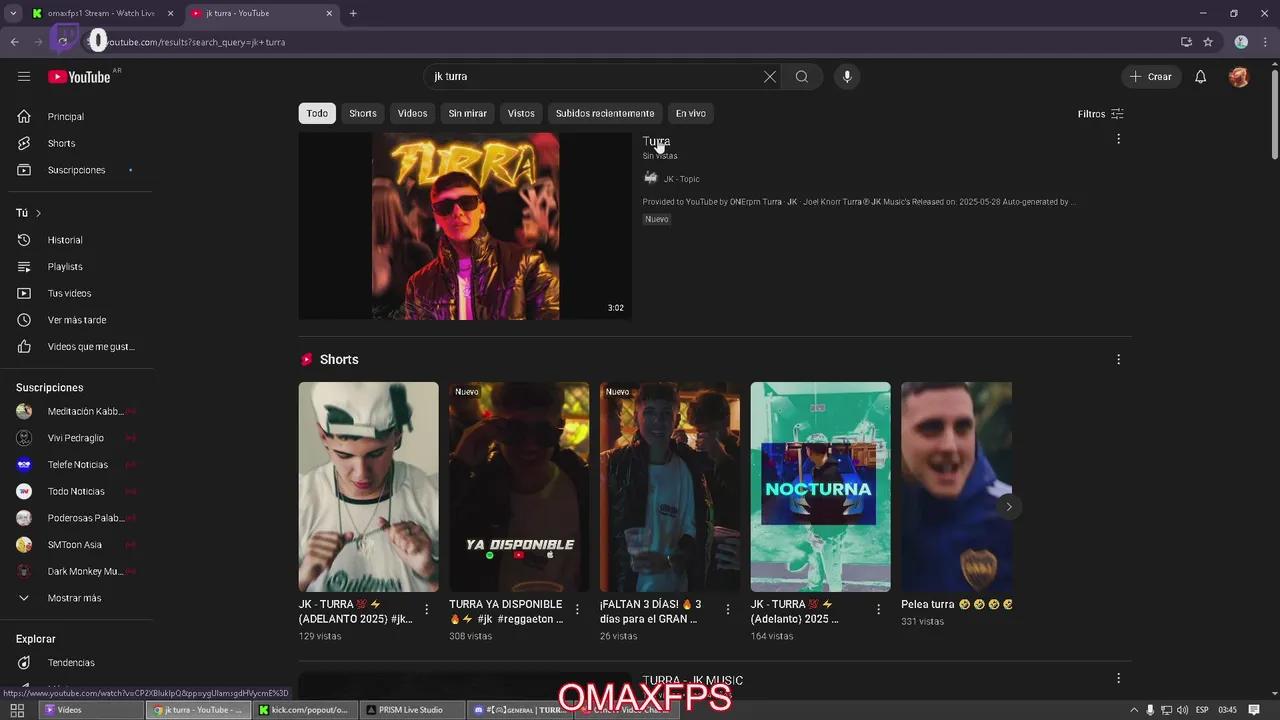Click the magnifier search button
Image resolution: width=1280 pixels, height=720 pixels.
pyautogui.click(x=802, y=77)
